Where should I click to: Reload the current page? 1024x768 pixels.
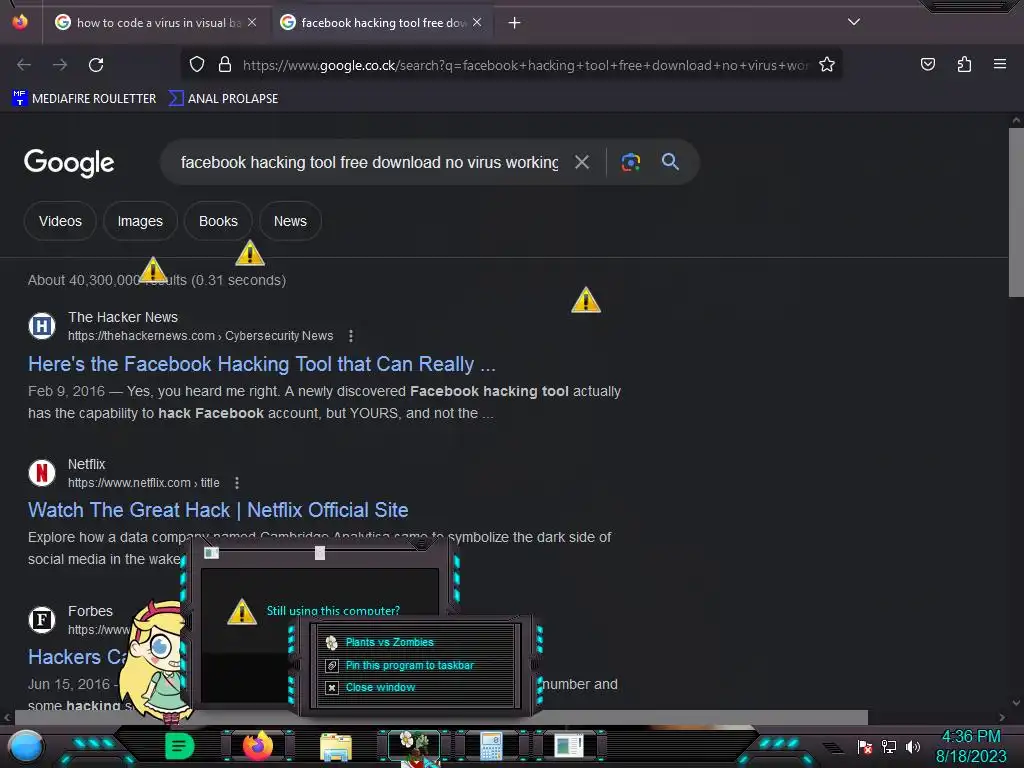[x=96, y=65]
